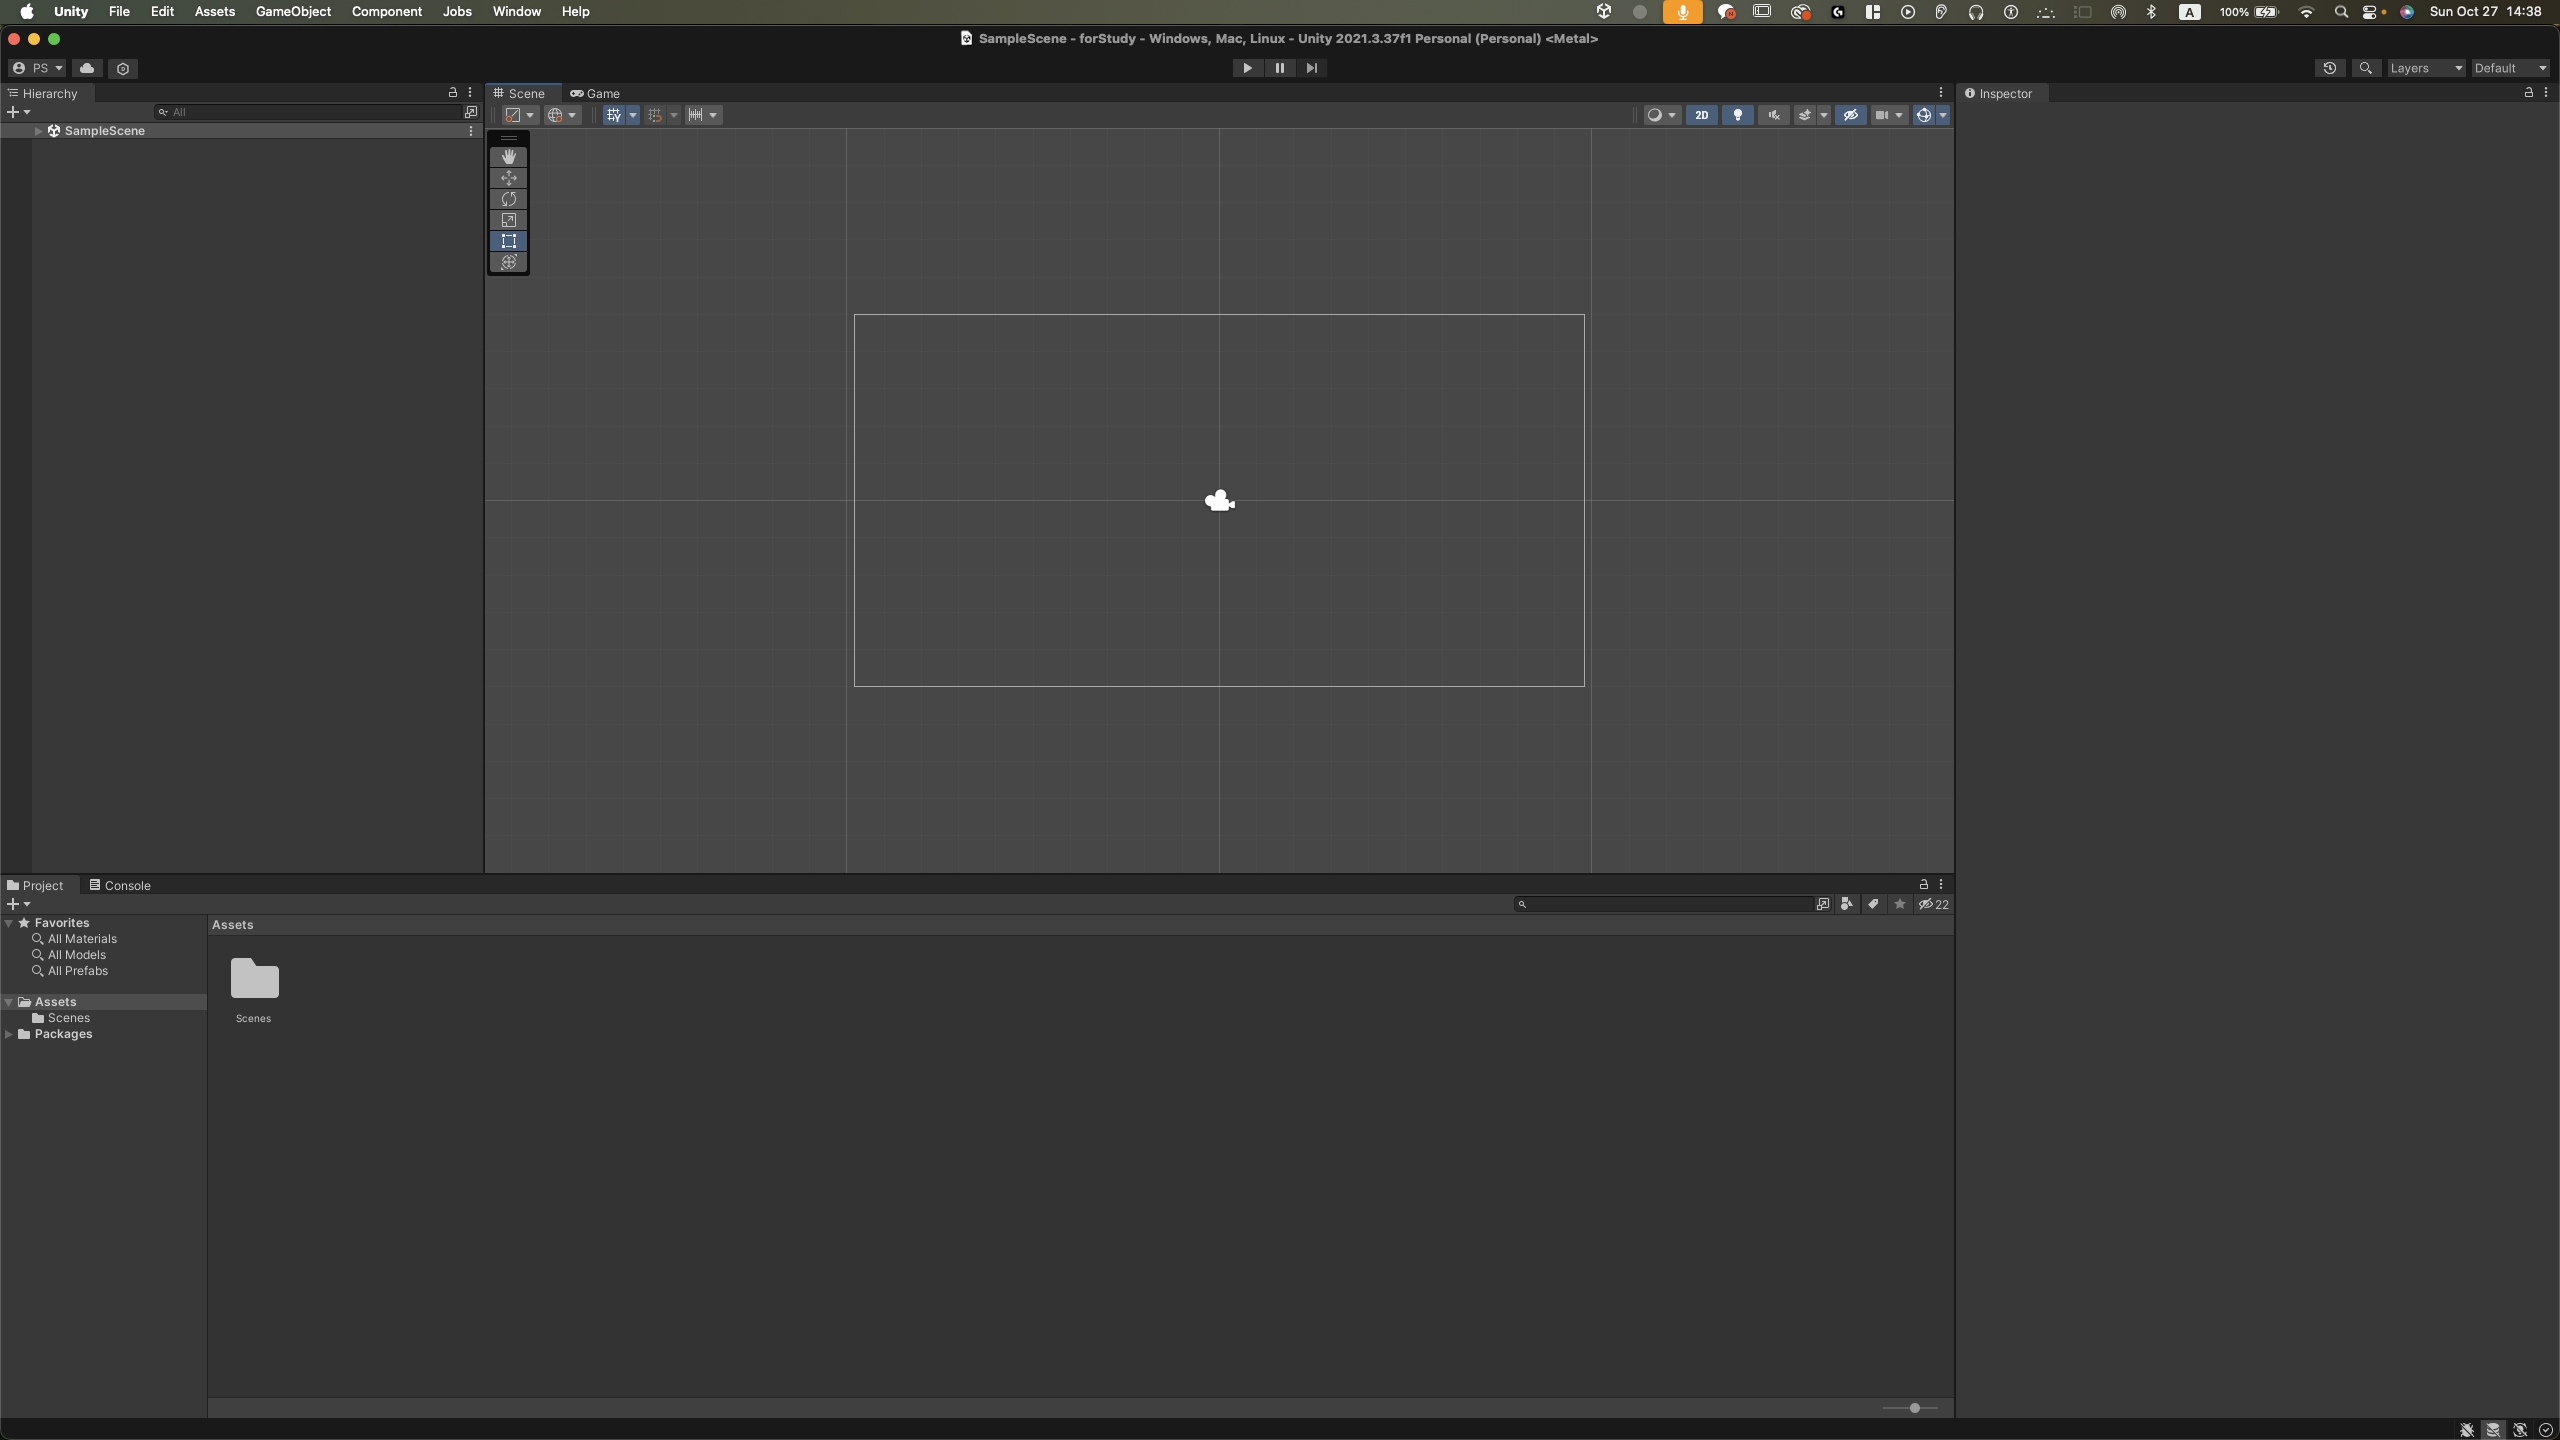Open the Unity Cloud icon
Image resolution: width=2560 pixels, height=1440 pixels.
coord(87,68)
